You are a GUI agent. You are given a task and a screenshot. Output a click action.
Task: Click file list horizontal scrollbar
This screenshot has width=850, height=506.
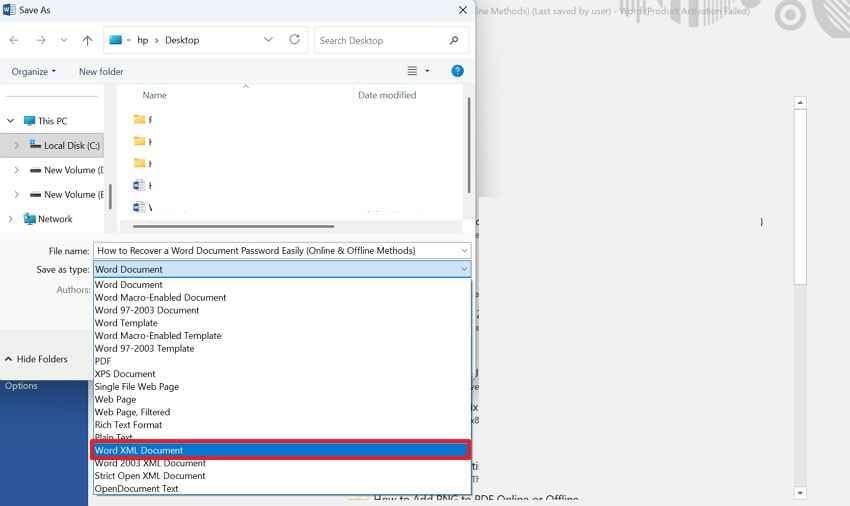point(233,226)
